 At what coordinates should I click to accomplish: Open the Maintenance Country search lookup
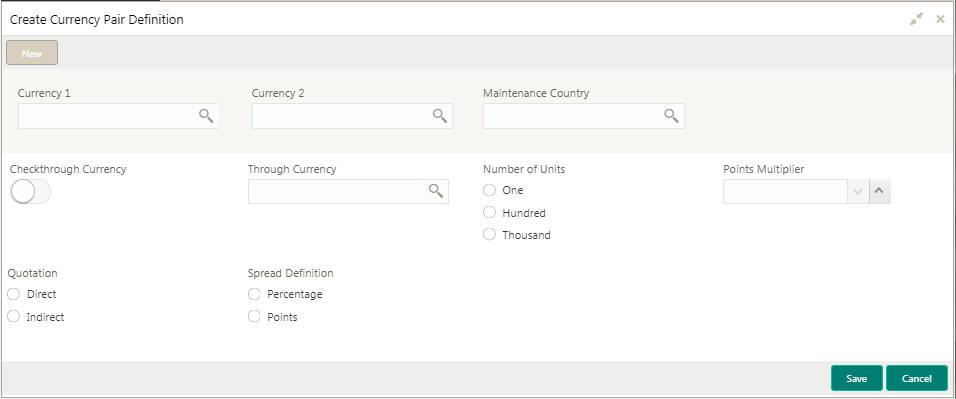pyautogui.click(x=671, y=116)
